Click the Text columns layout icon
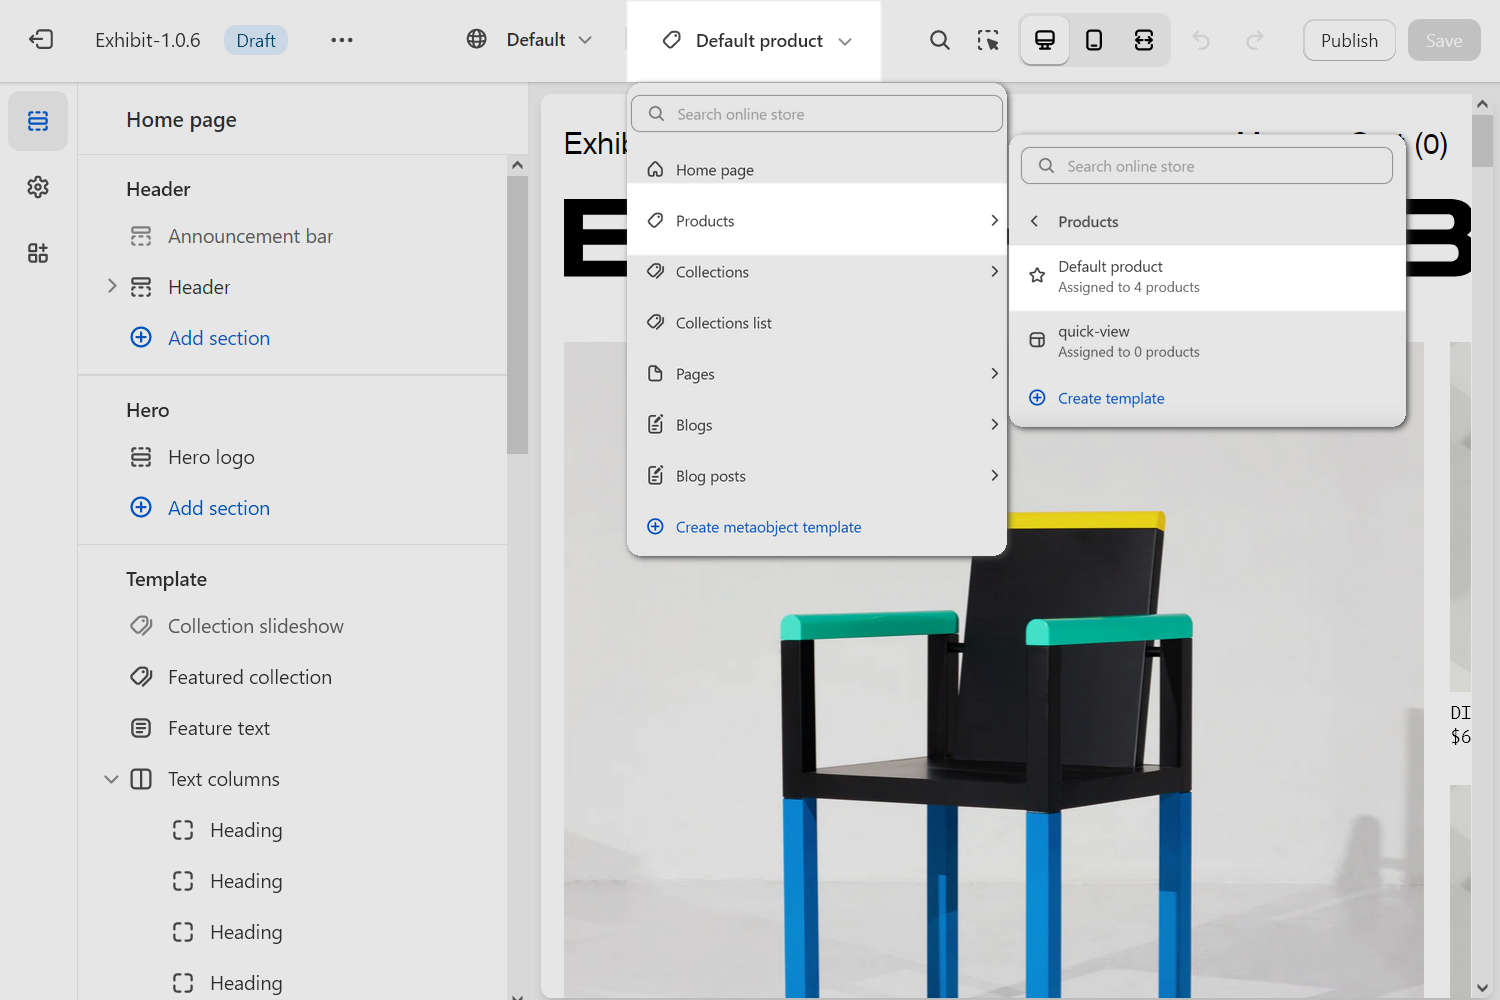1500x1000 pixels. 141,779
